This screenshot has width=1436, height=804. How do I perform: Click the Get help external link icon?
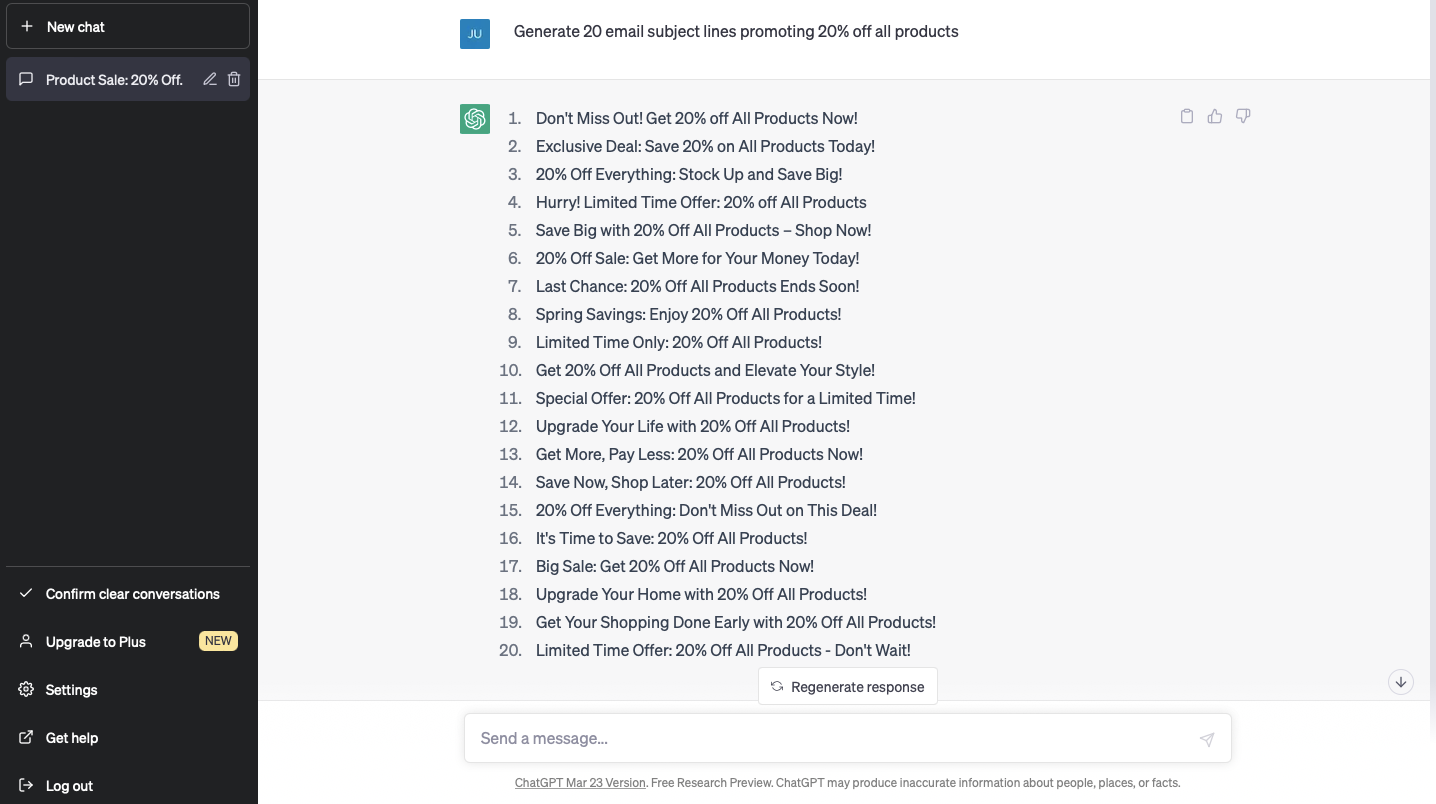pos(25,737)
